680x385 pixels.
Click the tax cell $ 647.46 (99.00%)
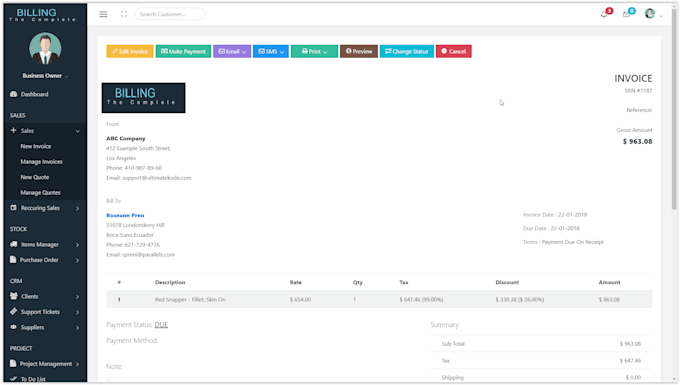pyautogui.click(x=421, y=300)
